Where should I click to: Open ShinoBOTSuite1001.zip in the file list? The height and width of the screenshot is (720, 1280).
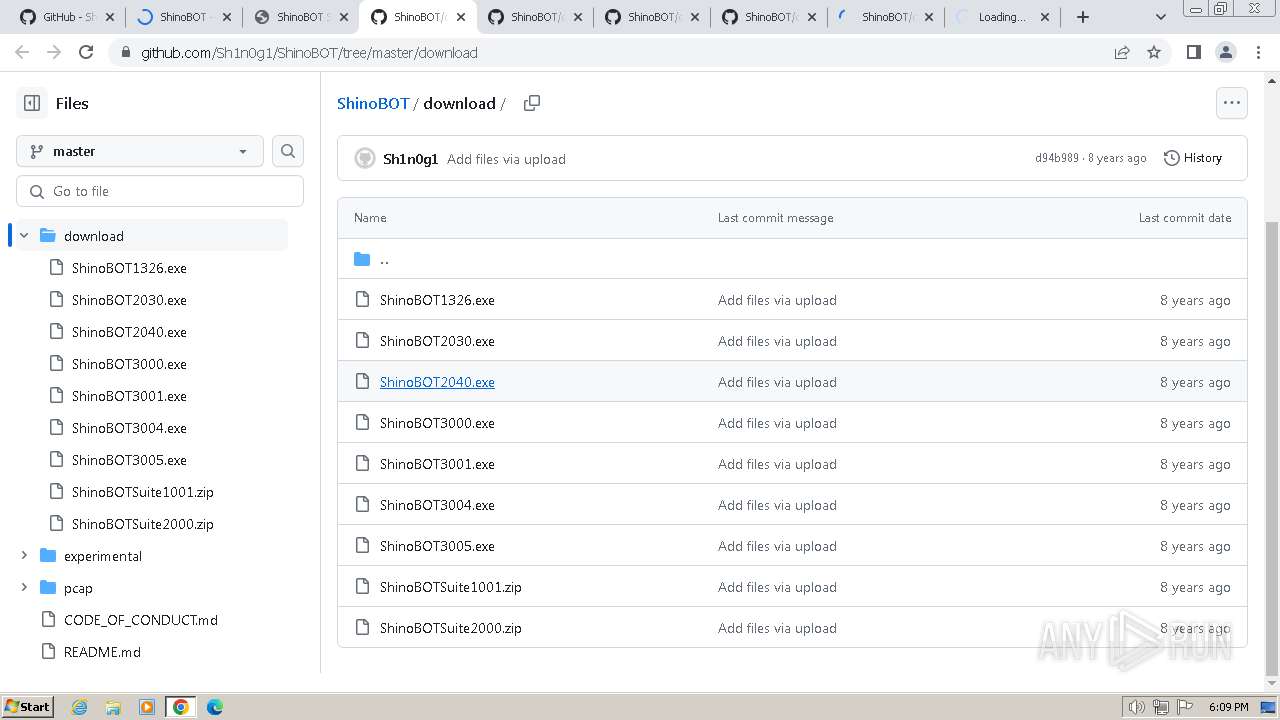coord(451,587)
